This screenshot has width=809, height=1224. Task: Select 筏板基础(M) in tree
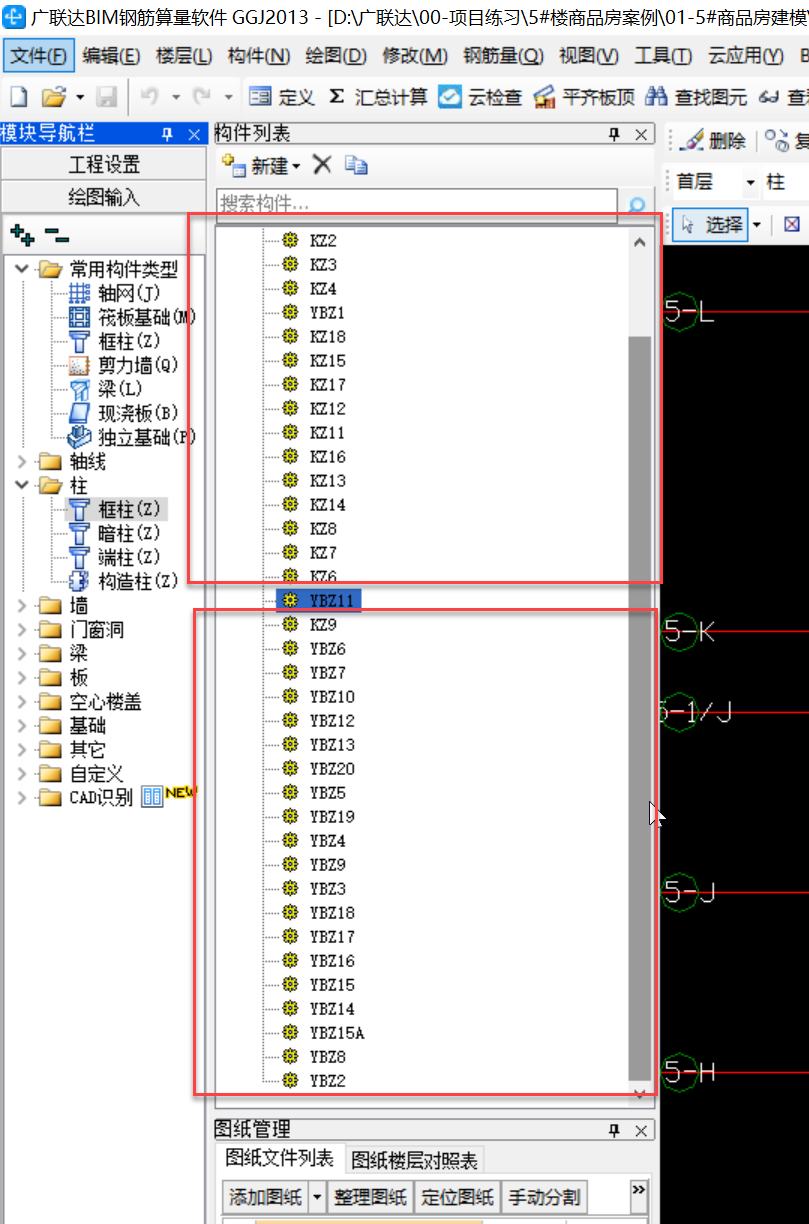(x=132, y=317)
